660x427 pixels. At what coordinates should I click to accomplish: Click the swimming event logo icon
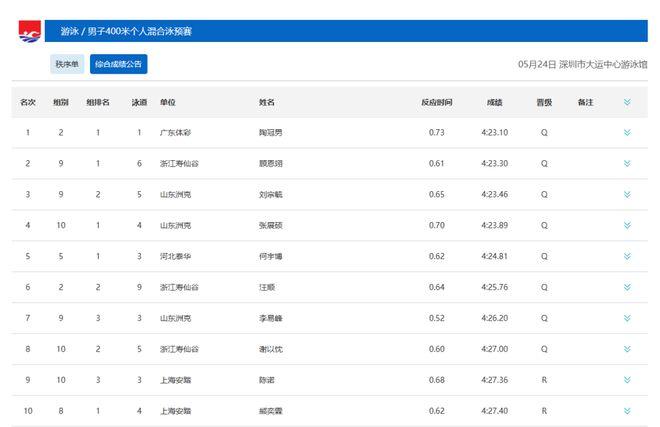30,31
